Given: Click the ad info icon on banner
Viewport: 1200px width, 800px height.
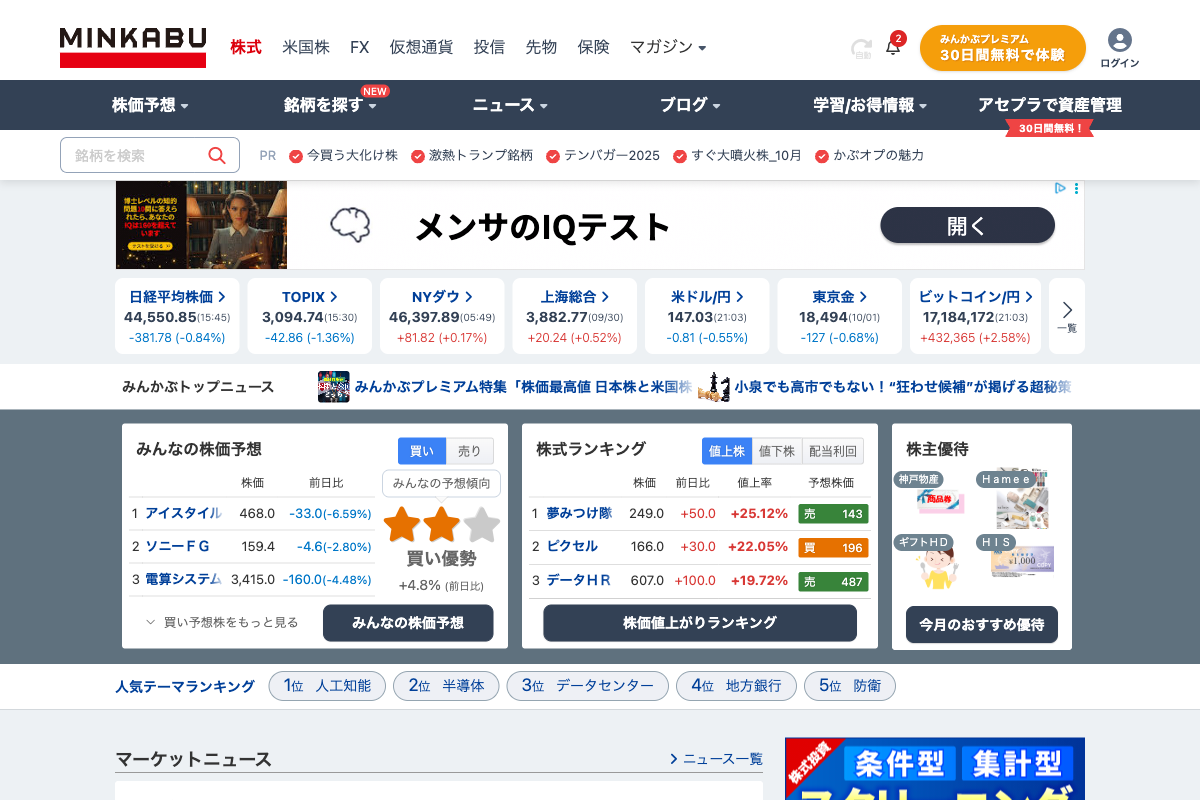Looking at the screenshot, I should click(x=1060, y=188).
